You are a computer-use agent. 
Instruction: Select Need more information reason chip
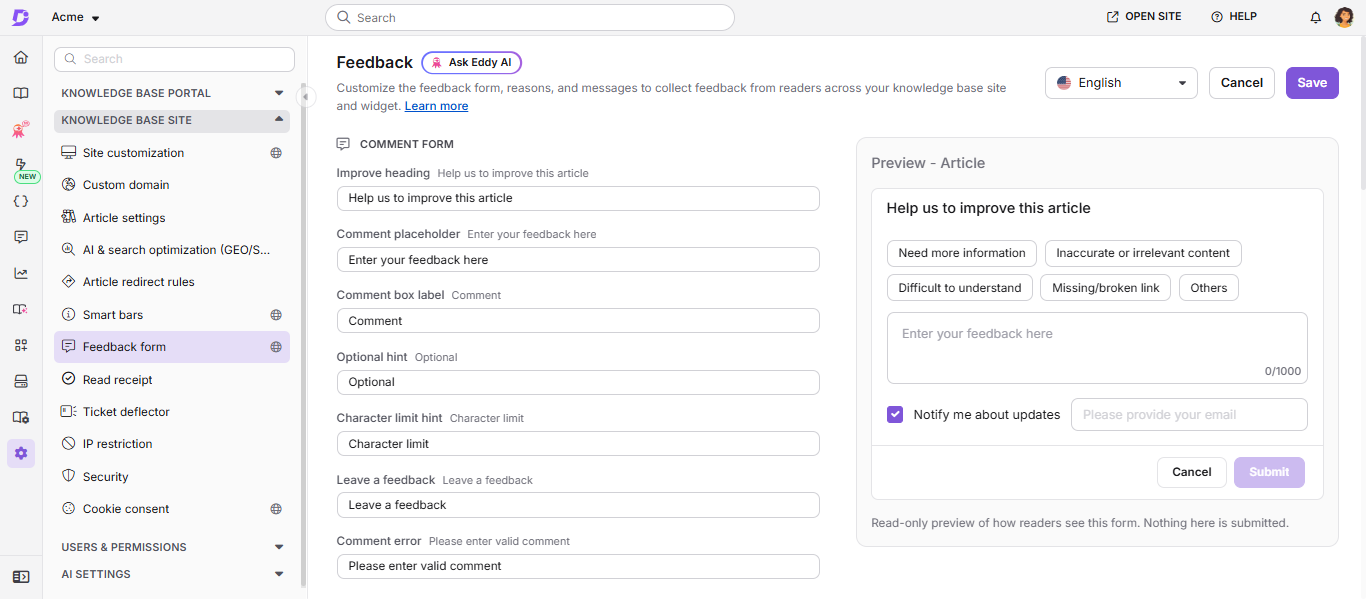[x=962, y=253]
